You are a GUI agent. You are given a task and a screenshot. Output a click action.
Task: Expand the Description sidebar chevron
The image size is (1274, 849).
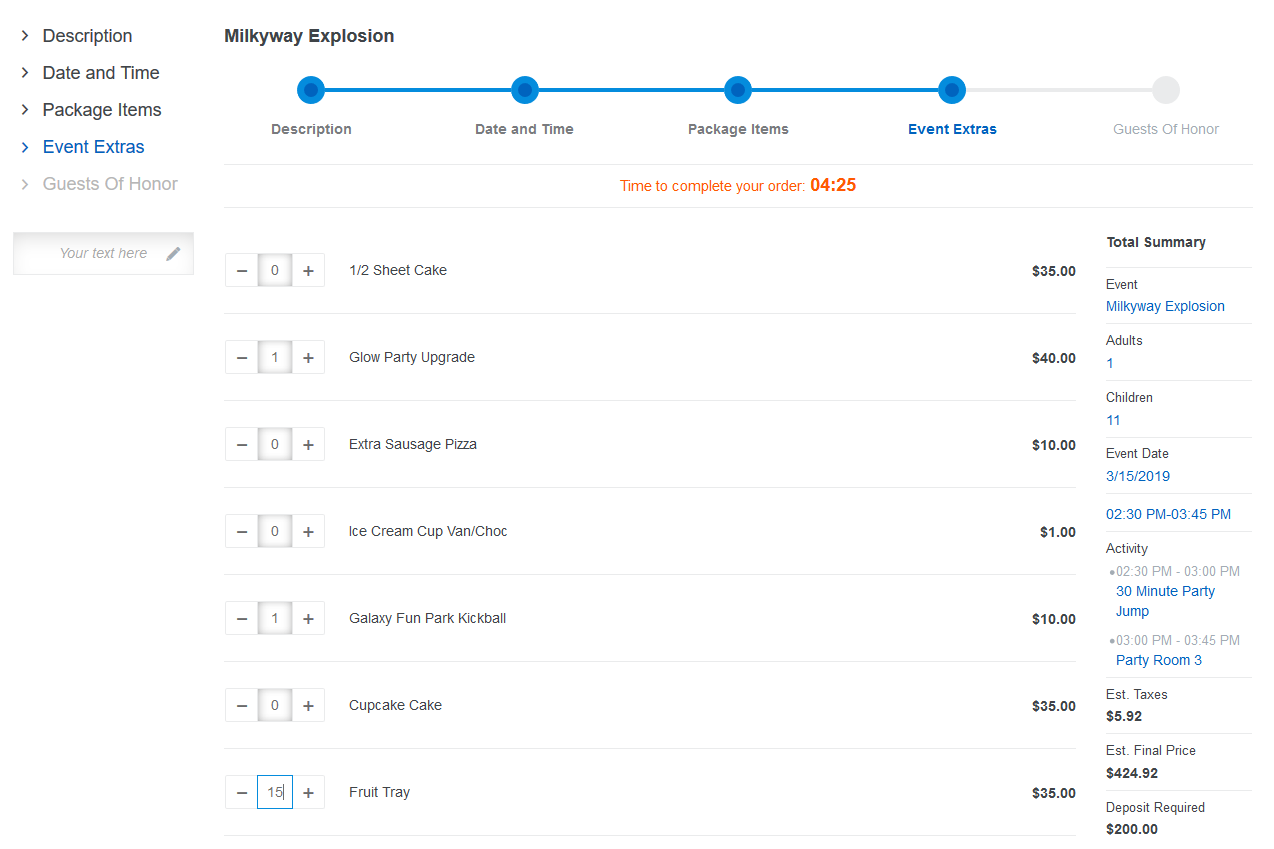tap(25, 36)
